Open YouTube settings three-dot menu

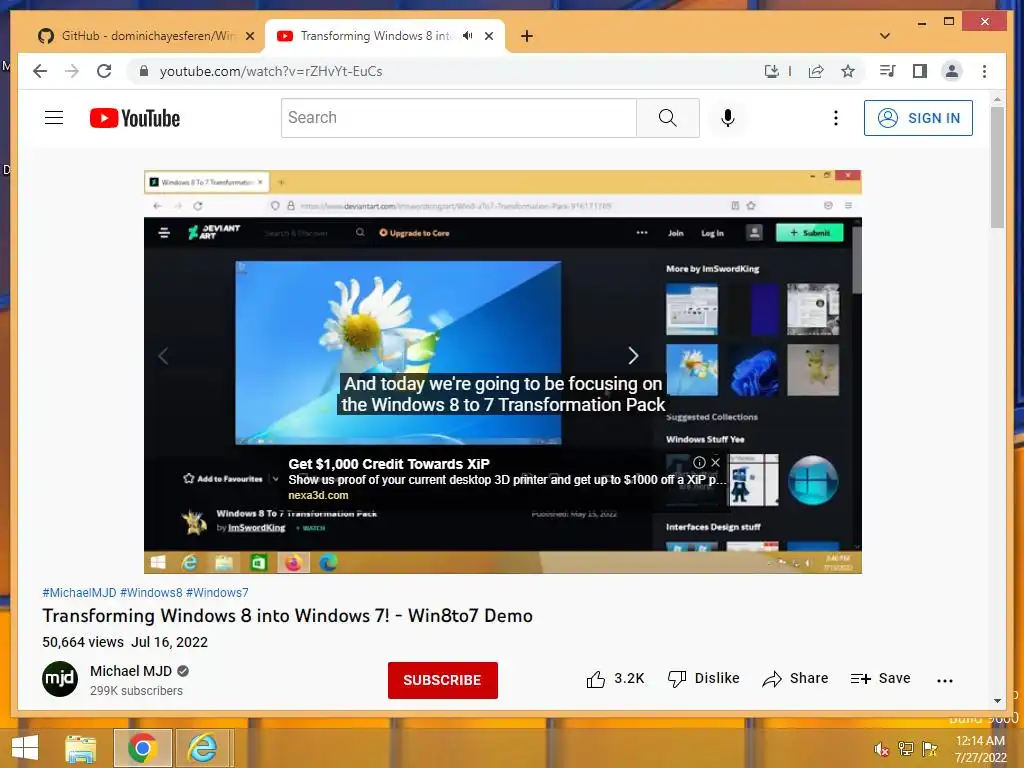[x=835, y=118]
